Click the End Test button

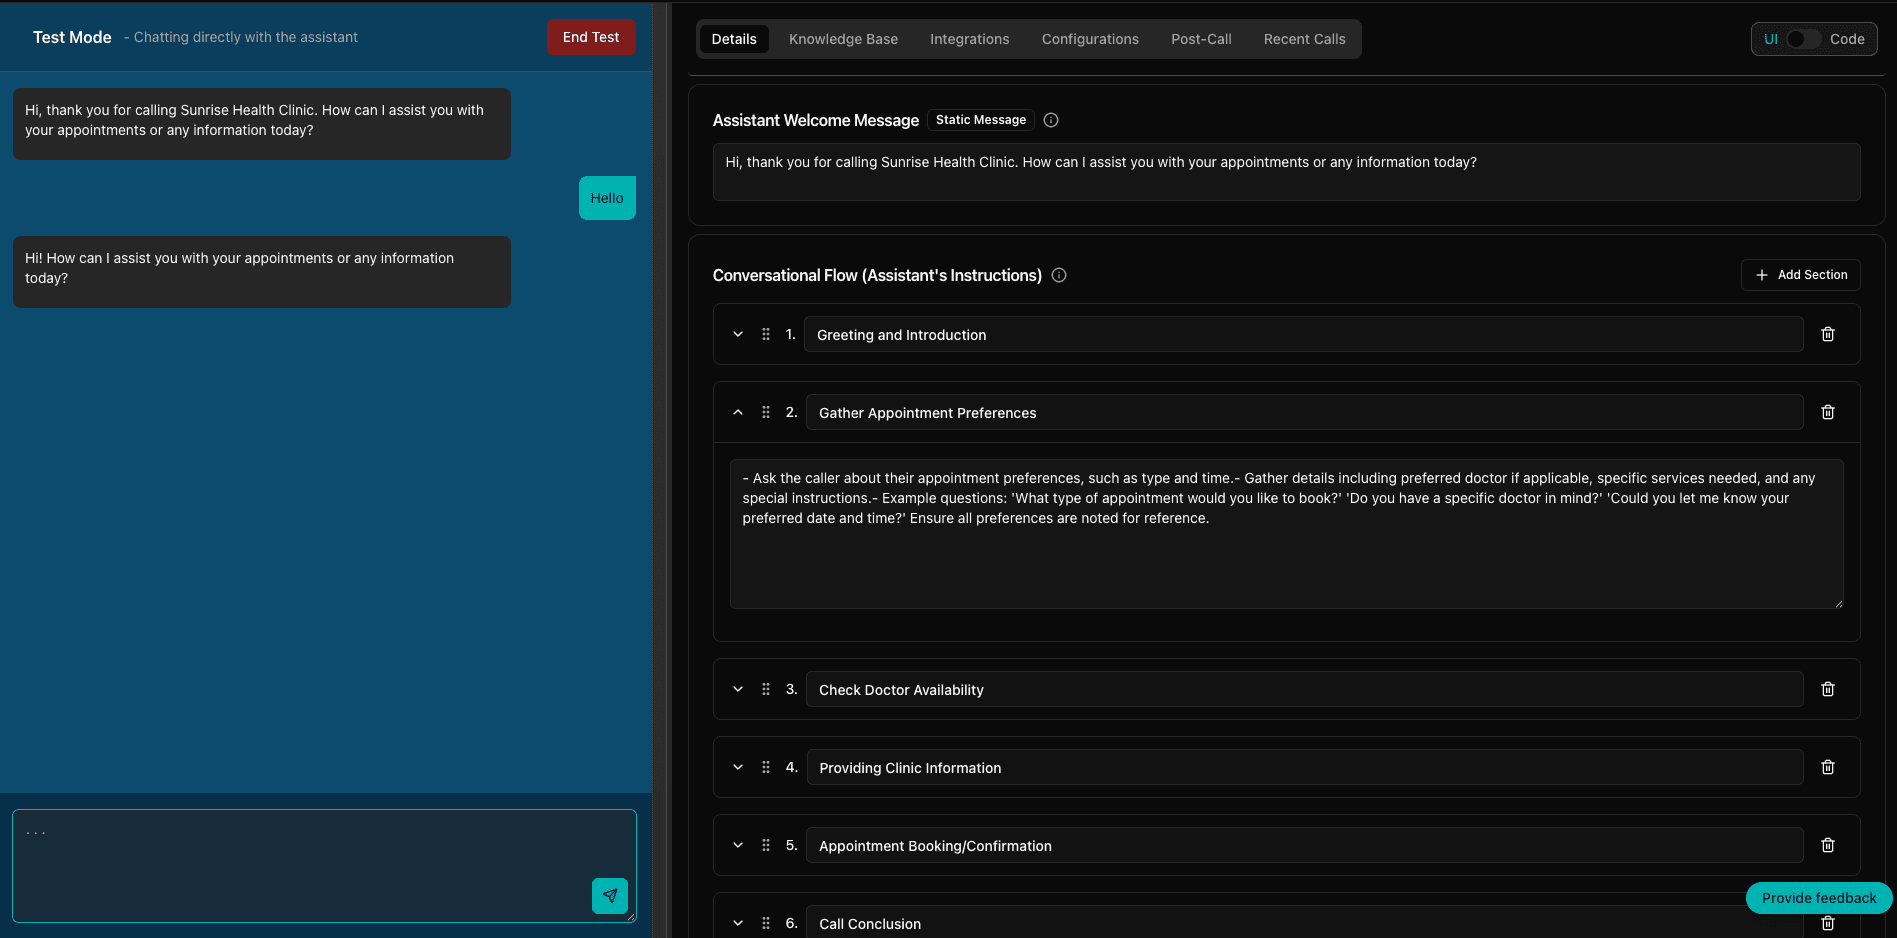coord(590,37)
